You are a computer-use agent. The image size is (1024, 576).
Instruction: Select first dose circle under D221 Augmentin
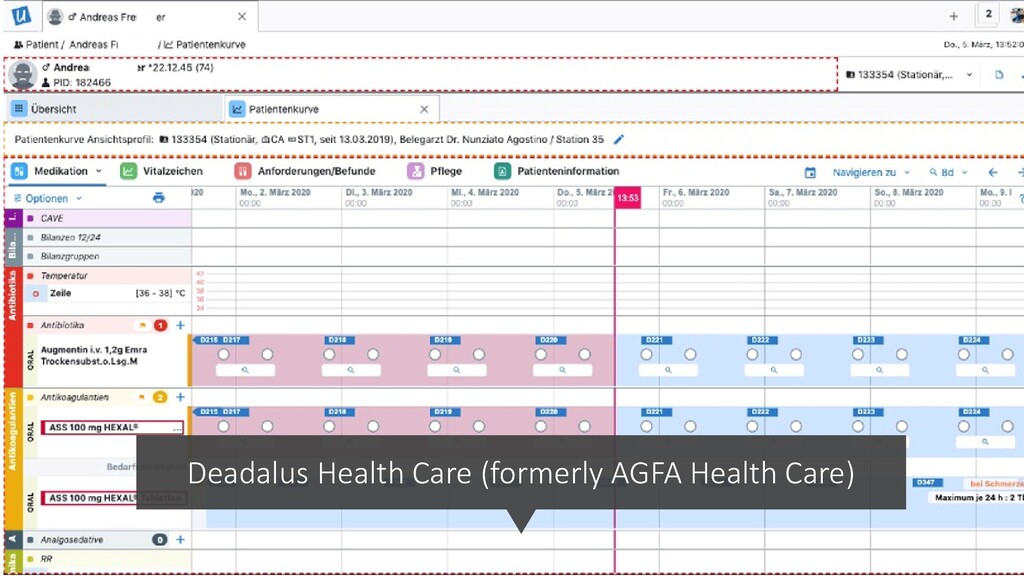point(647,355)
